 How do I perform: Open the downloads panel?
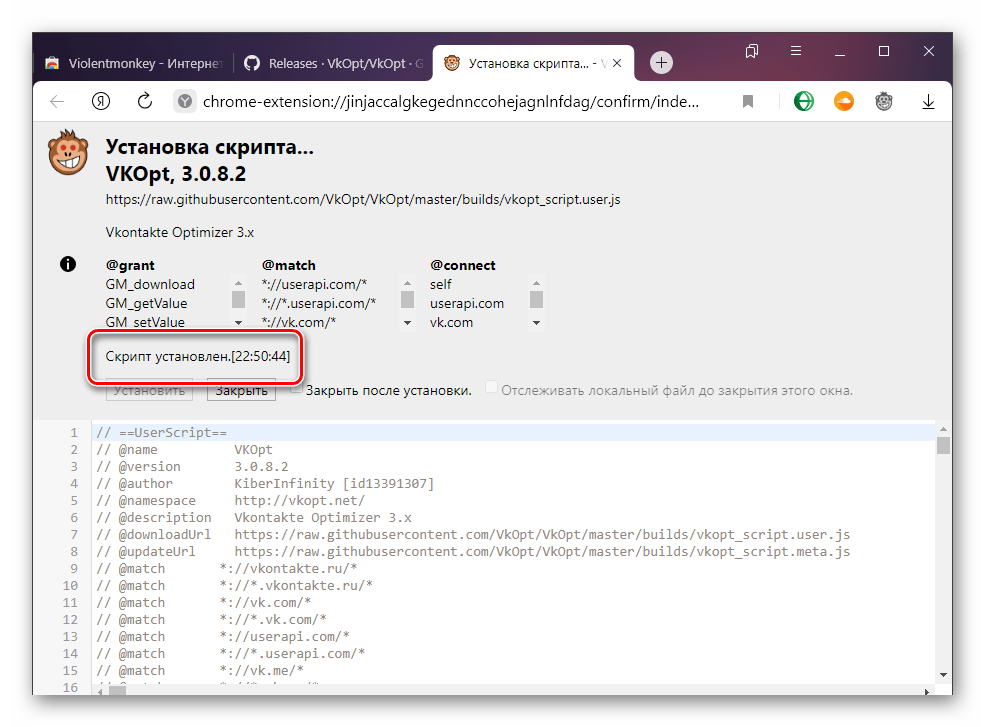tap(928, 101)
